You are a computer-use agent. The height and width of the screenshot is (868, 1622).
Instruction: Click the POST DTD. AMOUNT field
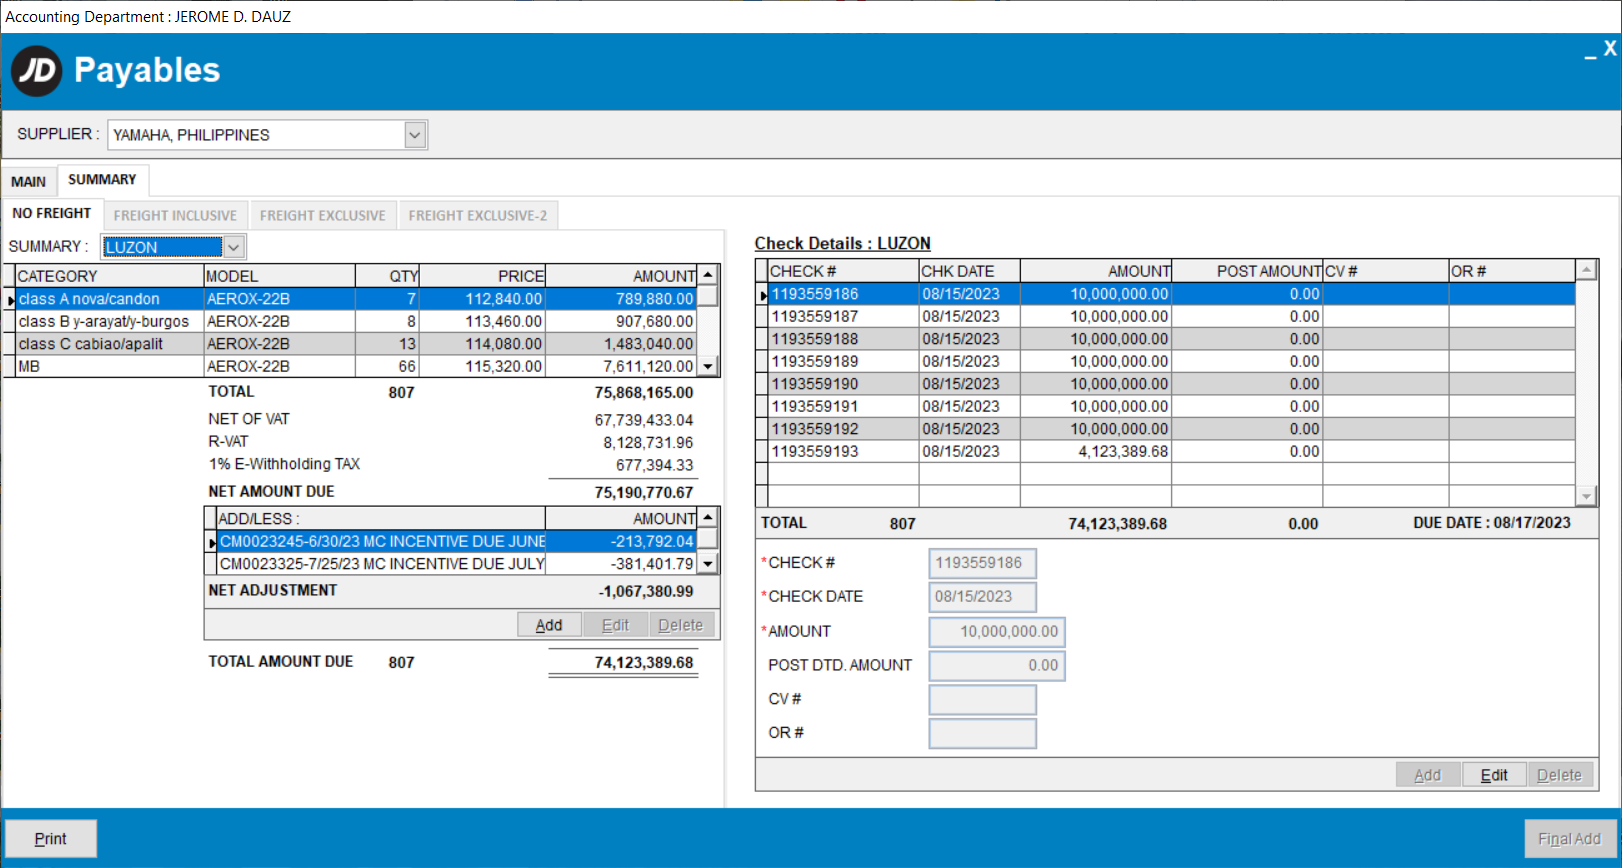pos(997,666)
